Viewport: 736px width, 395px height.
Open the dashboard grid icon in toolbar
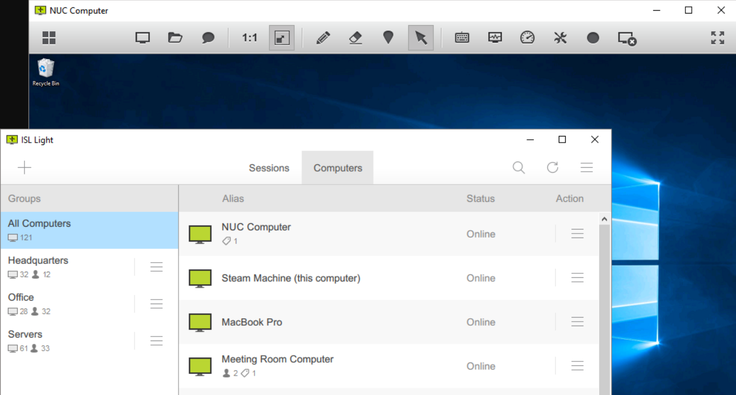[x=49, y=38]
